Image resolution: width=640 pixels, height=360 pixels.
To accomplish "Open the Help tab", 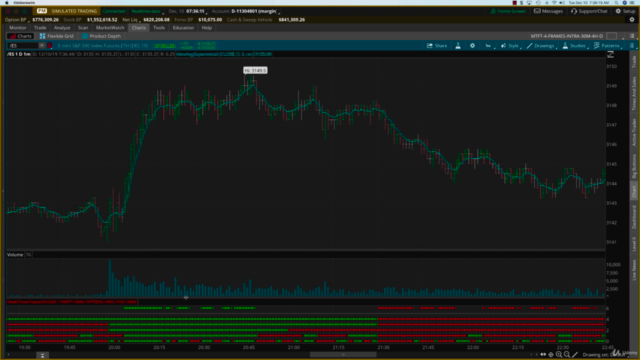I will pos(207,28).
